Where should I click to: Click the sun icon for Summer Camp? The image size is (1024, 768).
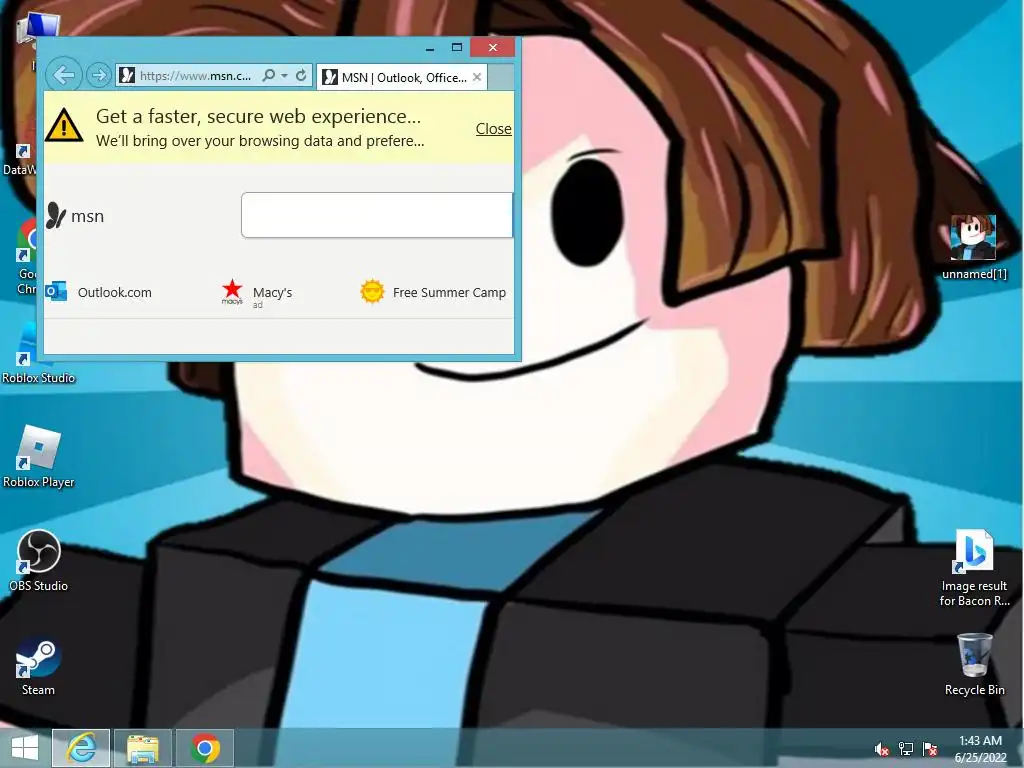[372, 291]
